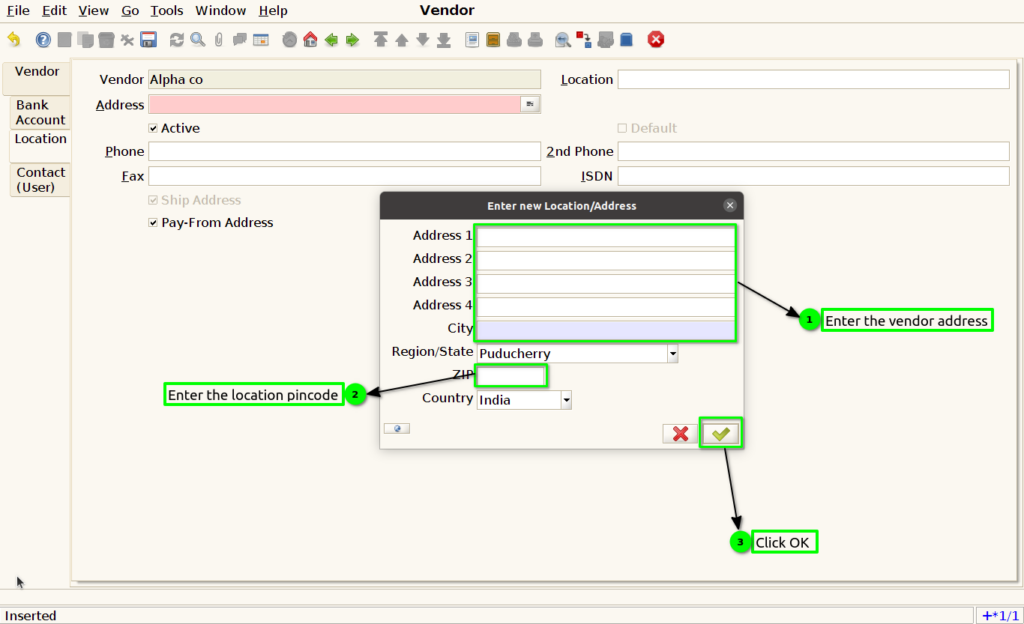Click the Print toolbar icon

pos(535,40)
